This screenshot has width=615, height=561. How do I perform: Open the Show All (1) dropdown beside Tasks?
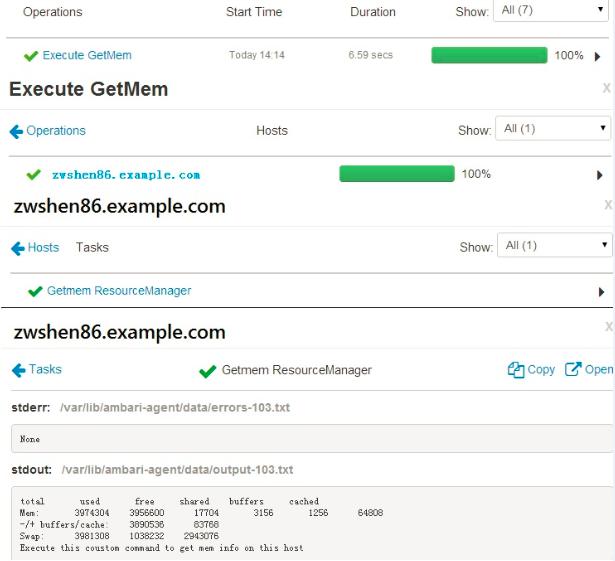(554, 245)
